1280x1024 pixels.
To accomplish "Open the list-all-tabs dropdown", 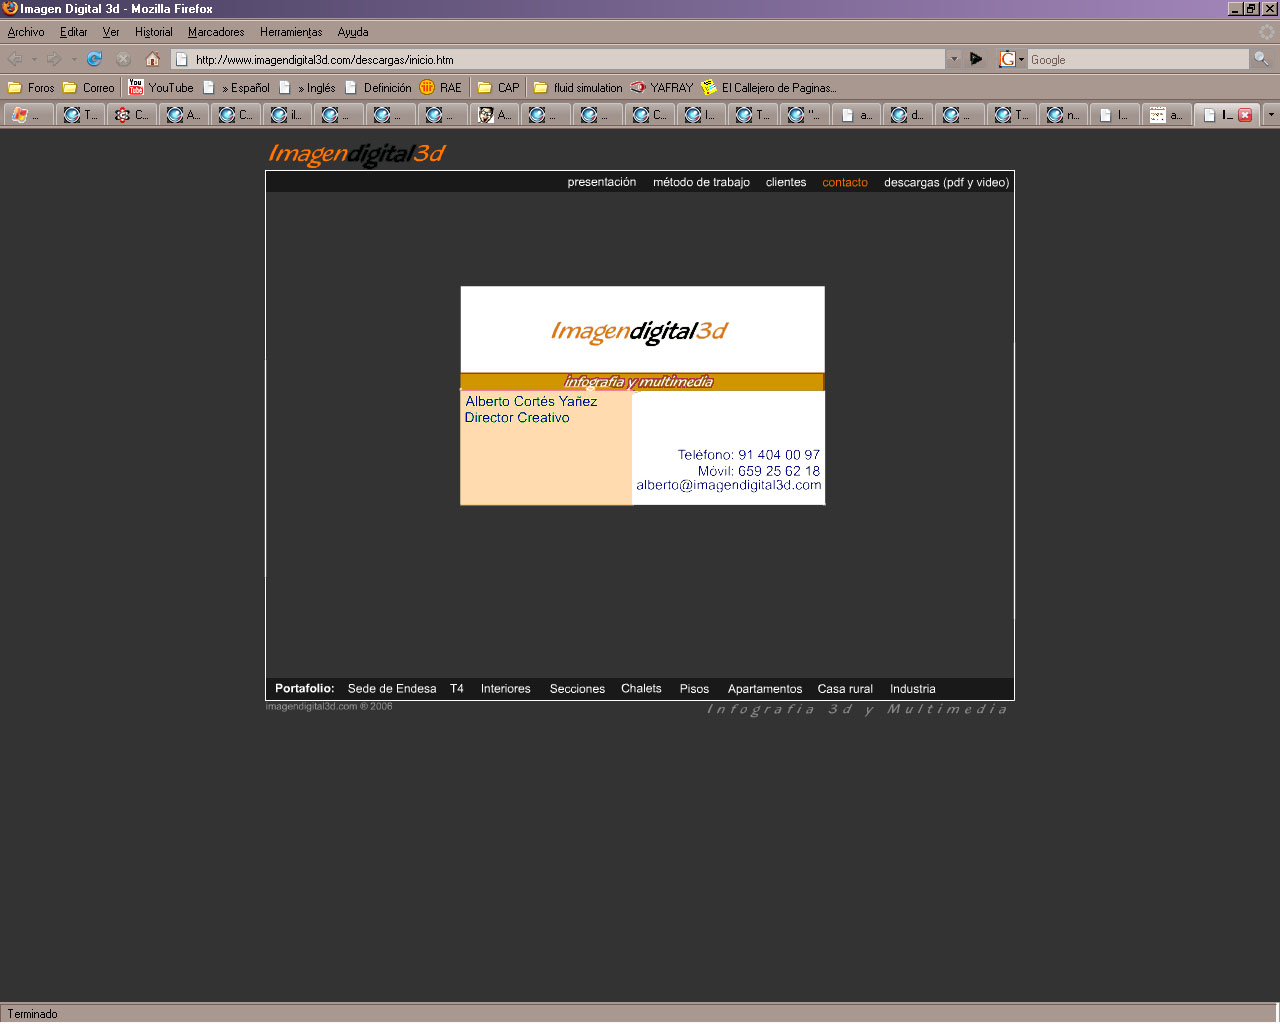I will pyautogui.click(x=1271, y=115).
